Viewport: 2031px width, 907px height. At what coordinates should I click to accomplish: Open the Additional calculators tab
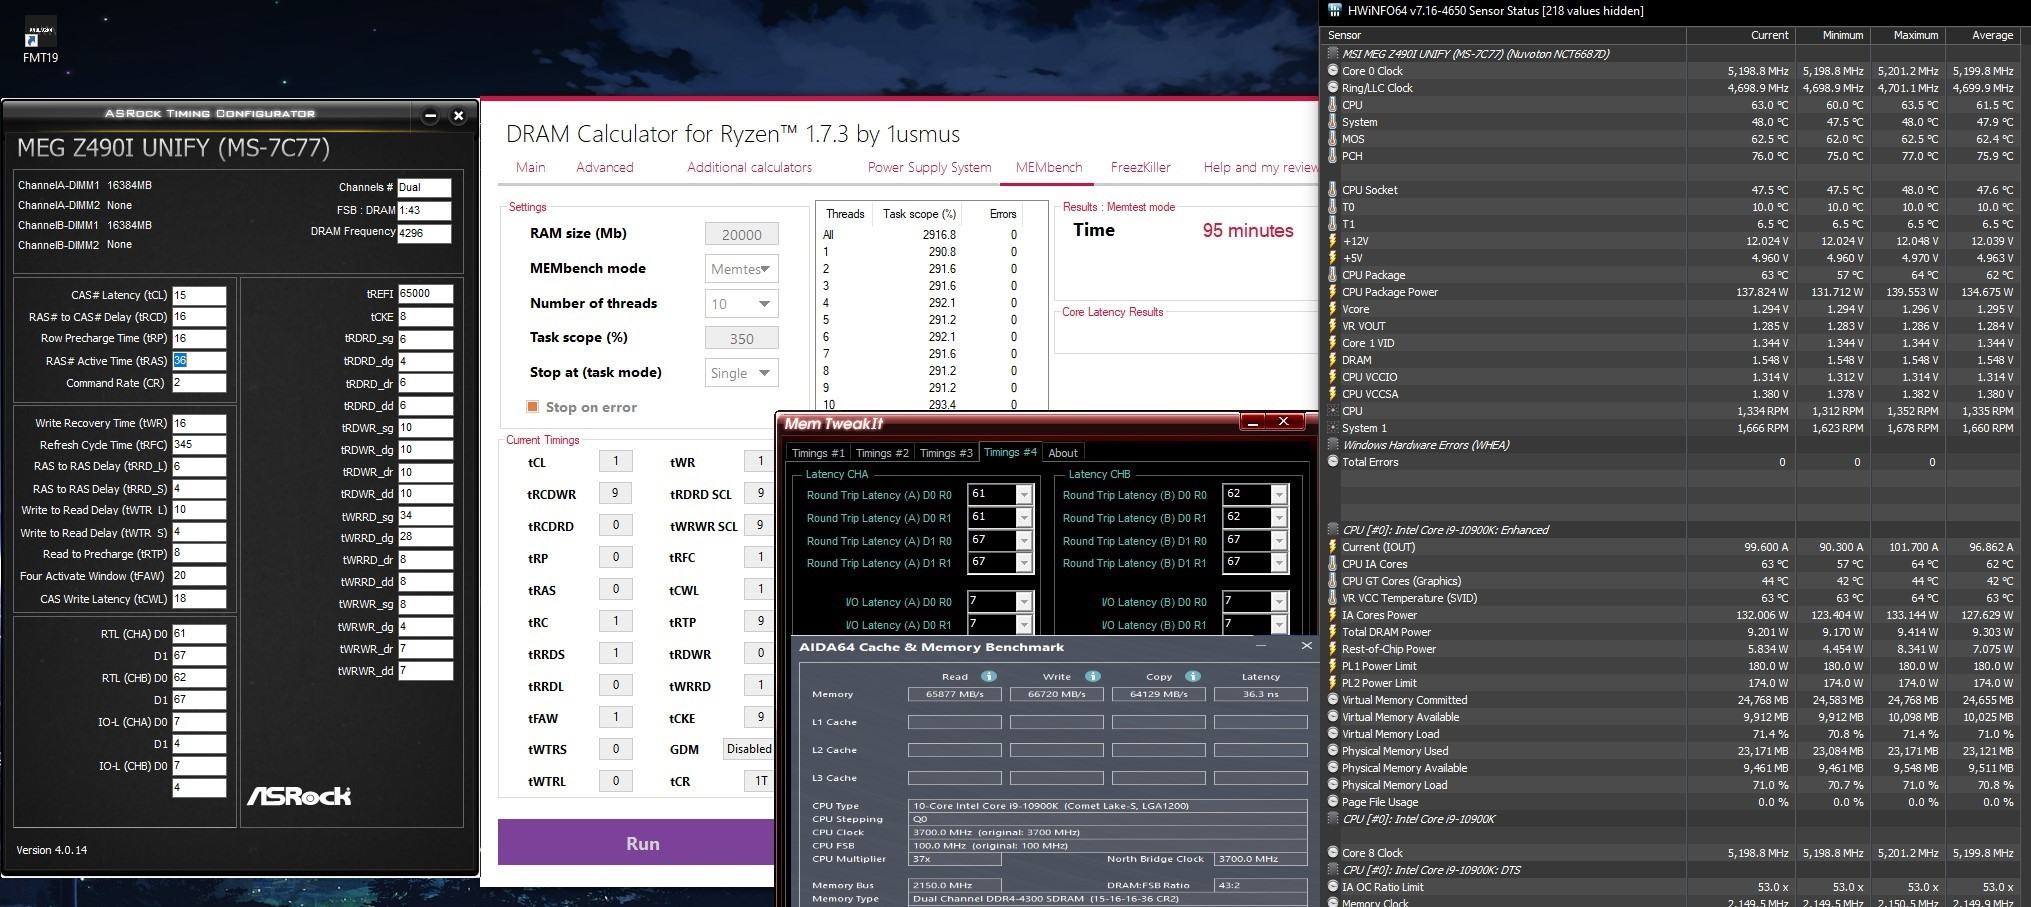749,167
